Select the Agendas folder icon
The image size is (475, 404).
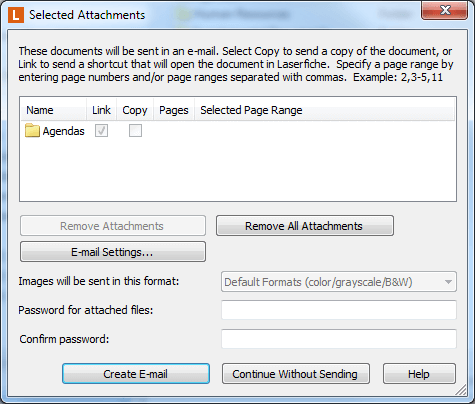32,130
